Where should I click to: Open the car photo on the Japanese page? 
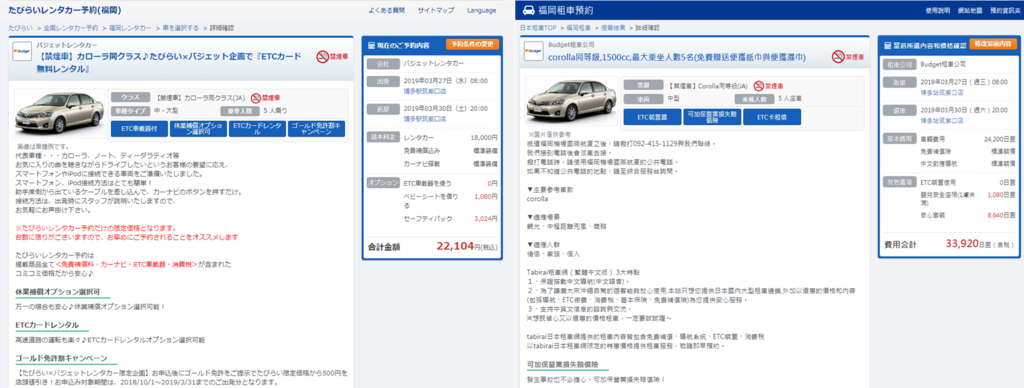click(x=59, y=114)
